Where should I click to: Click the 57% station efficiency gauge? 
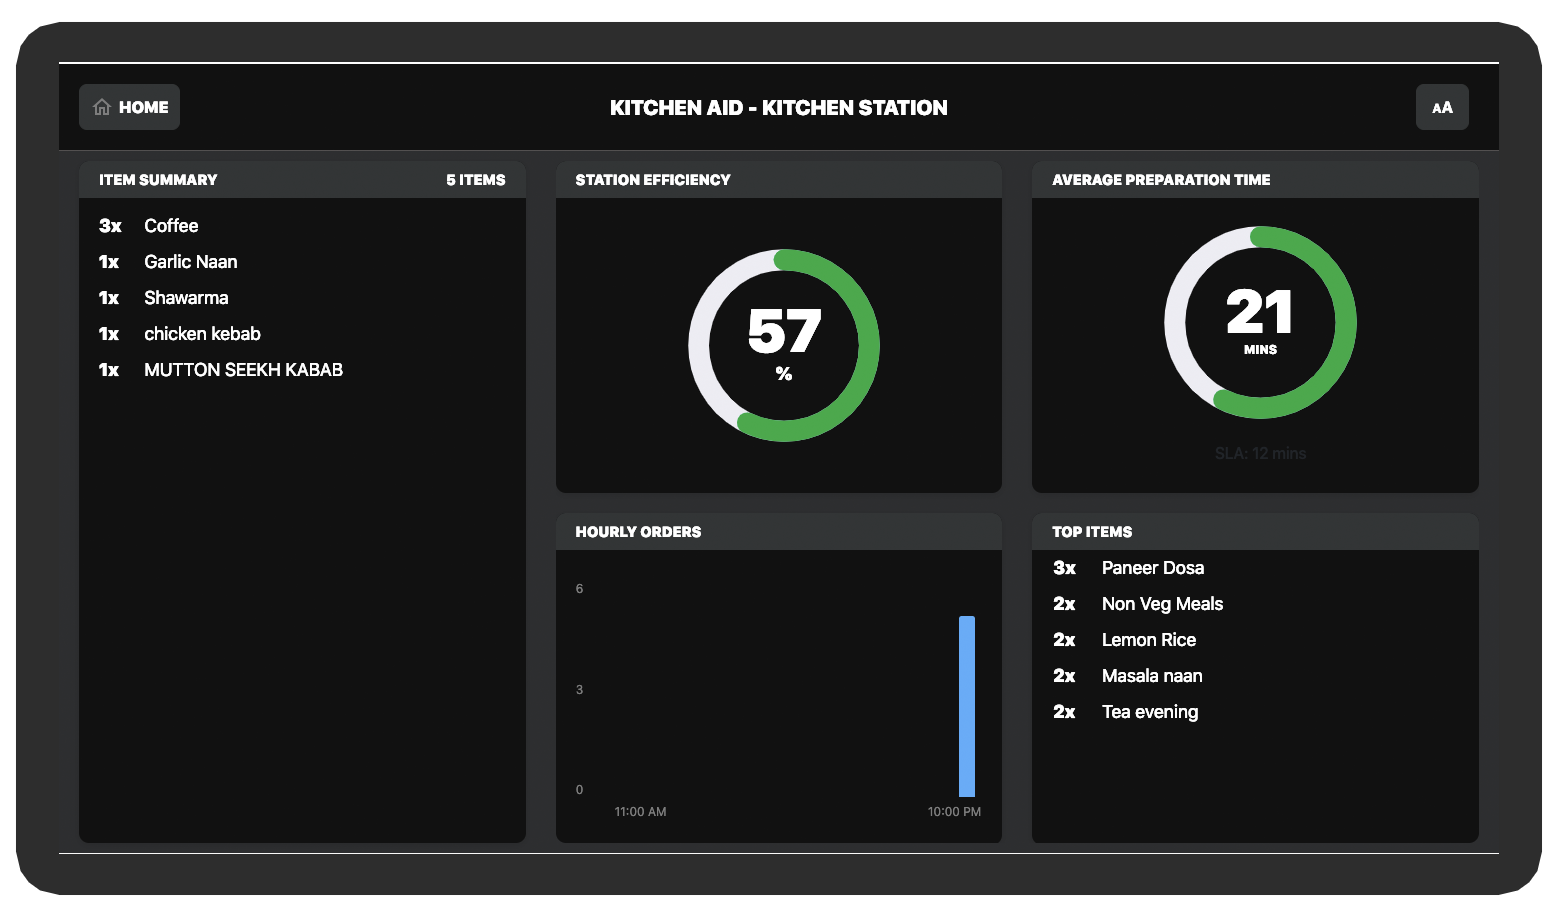[x=783, y=345]
